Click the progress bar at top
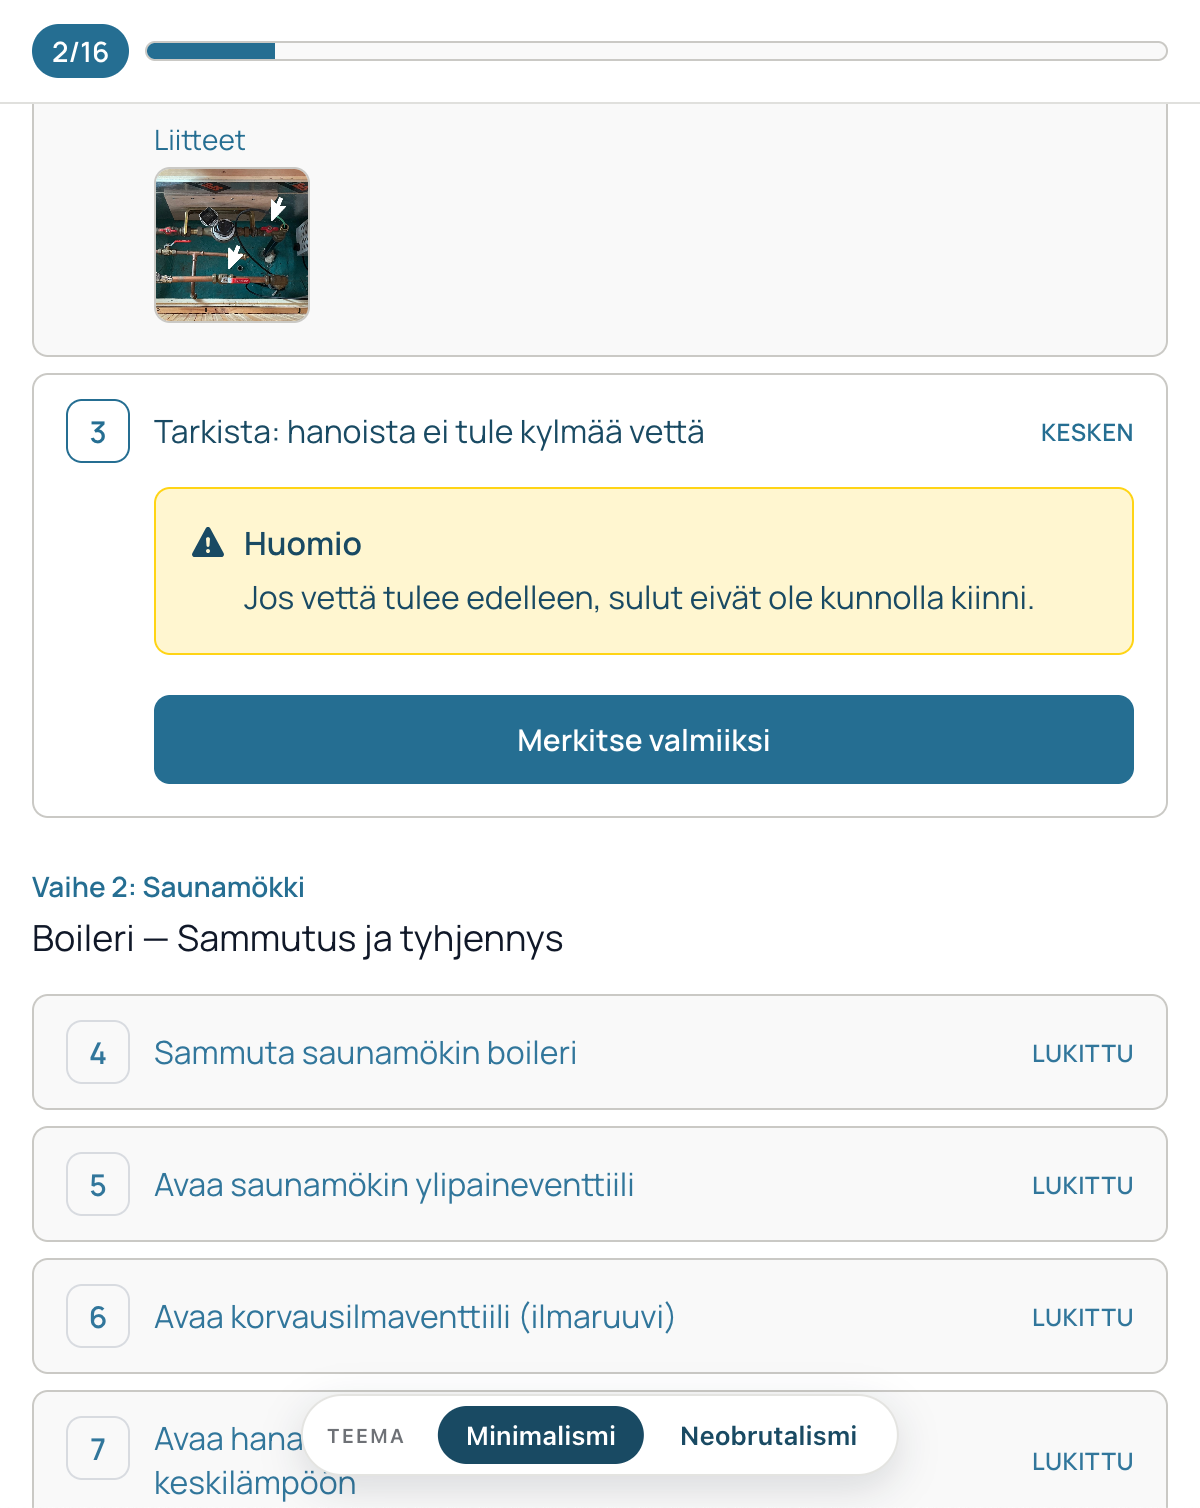 [x=656, y=51]
